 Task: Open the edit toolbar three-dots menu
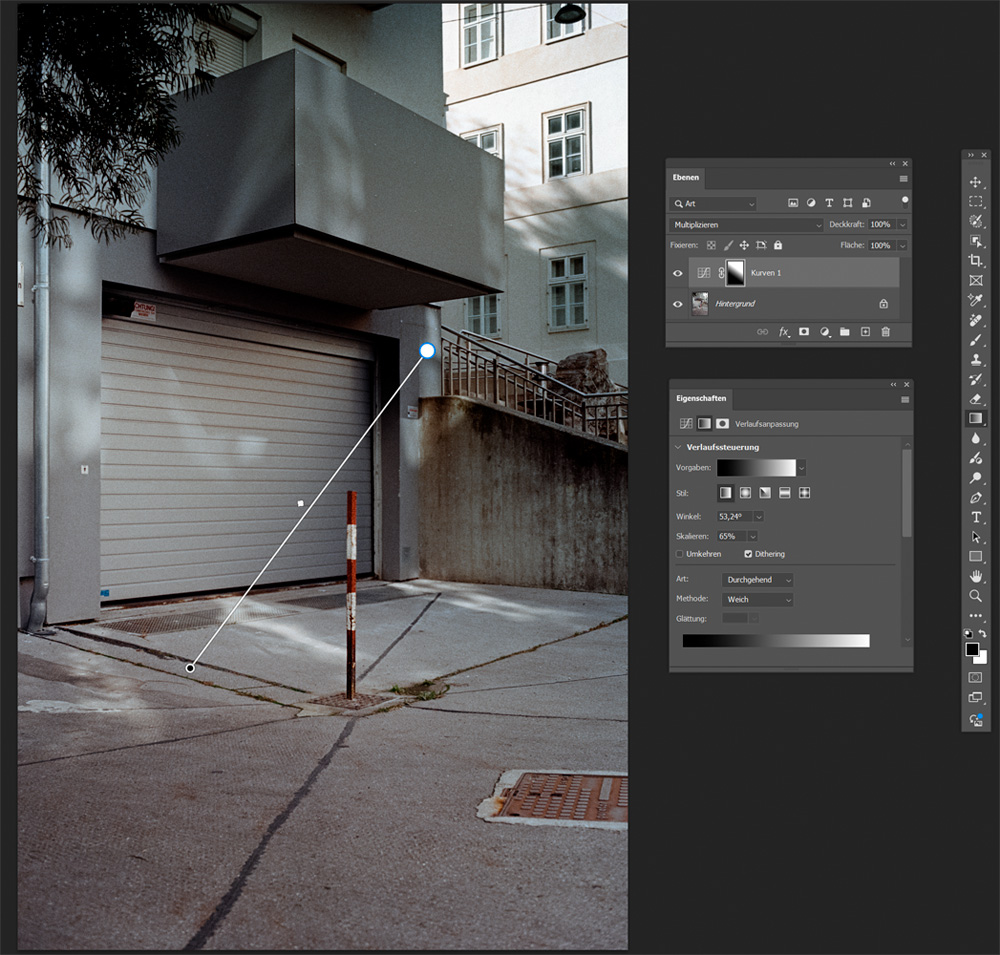coord(975,616)
